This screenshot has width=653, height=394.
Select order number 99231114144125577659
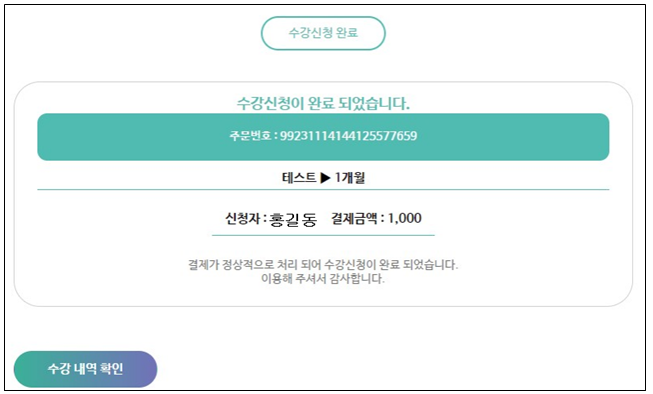click(349, 136)
